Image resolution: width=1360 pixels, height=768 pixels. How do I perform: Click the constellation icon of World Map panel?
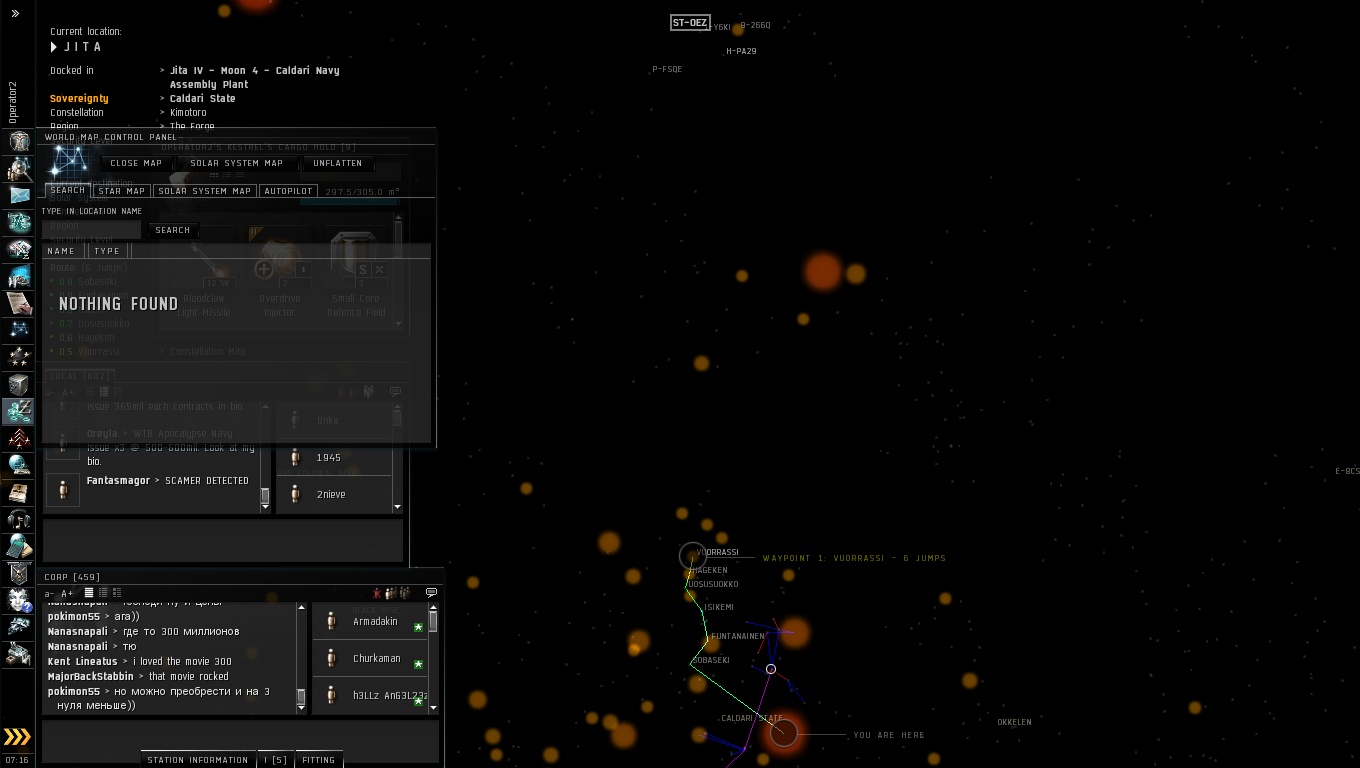click(70, 160)
